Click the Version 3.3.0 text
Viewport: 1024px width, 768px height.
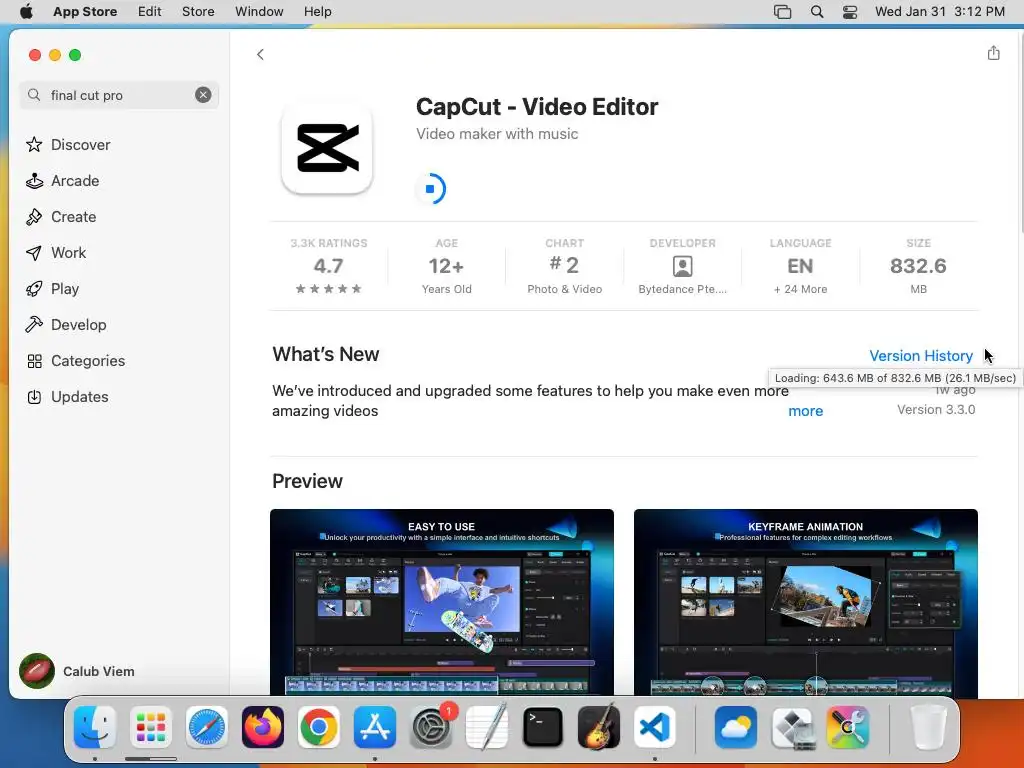[x=936, y=409]
